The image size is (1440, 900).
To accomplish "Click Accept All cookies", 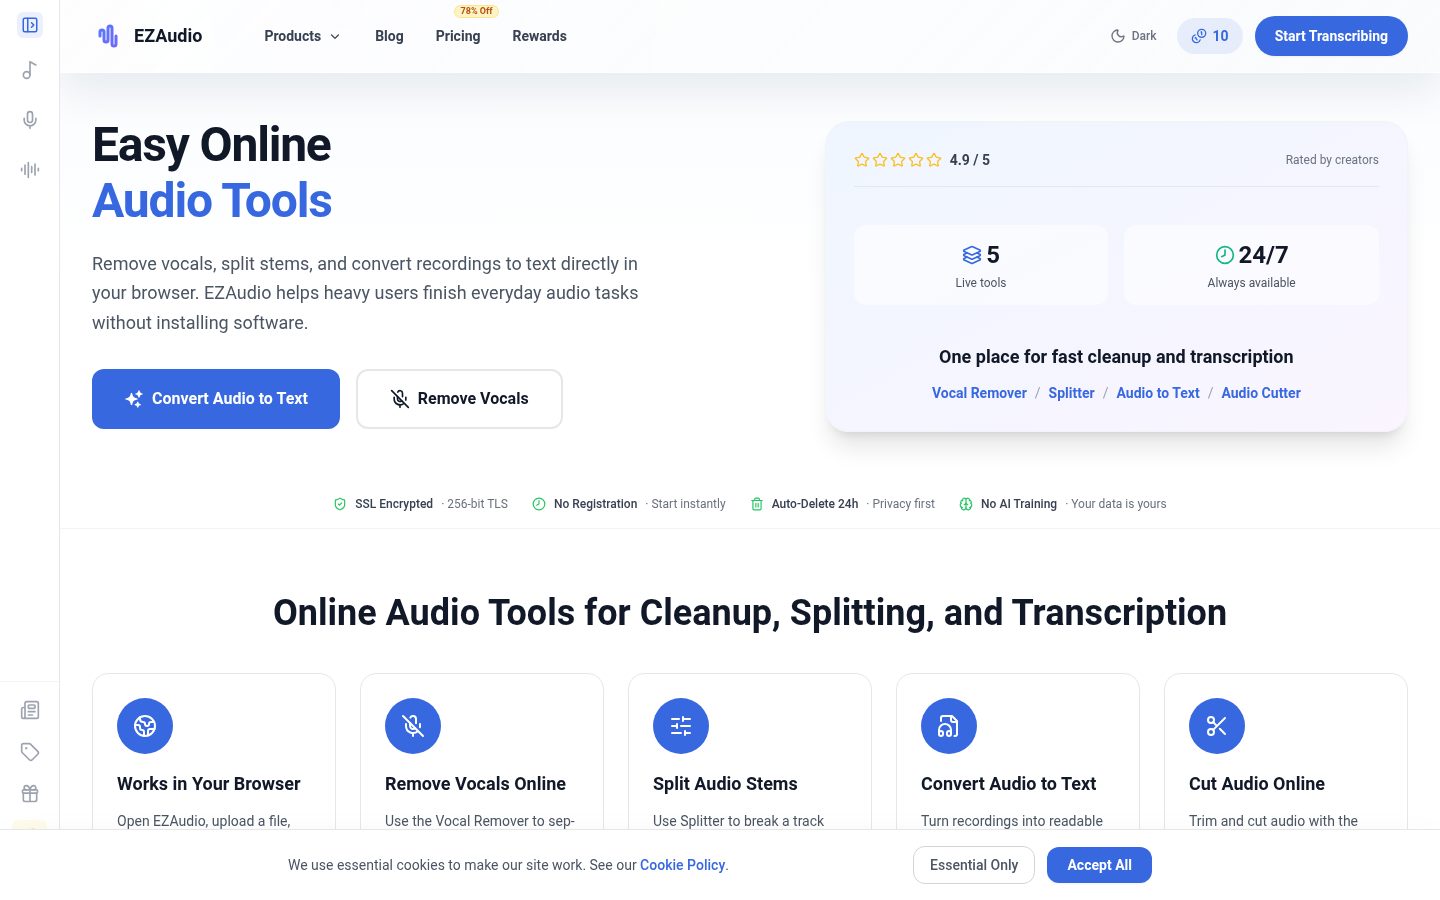I will tap(1099, 865).
